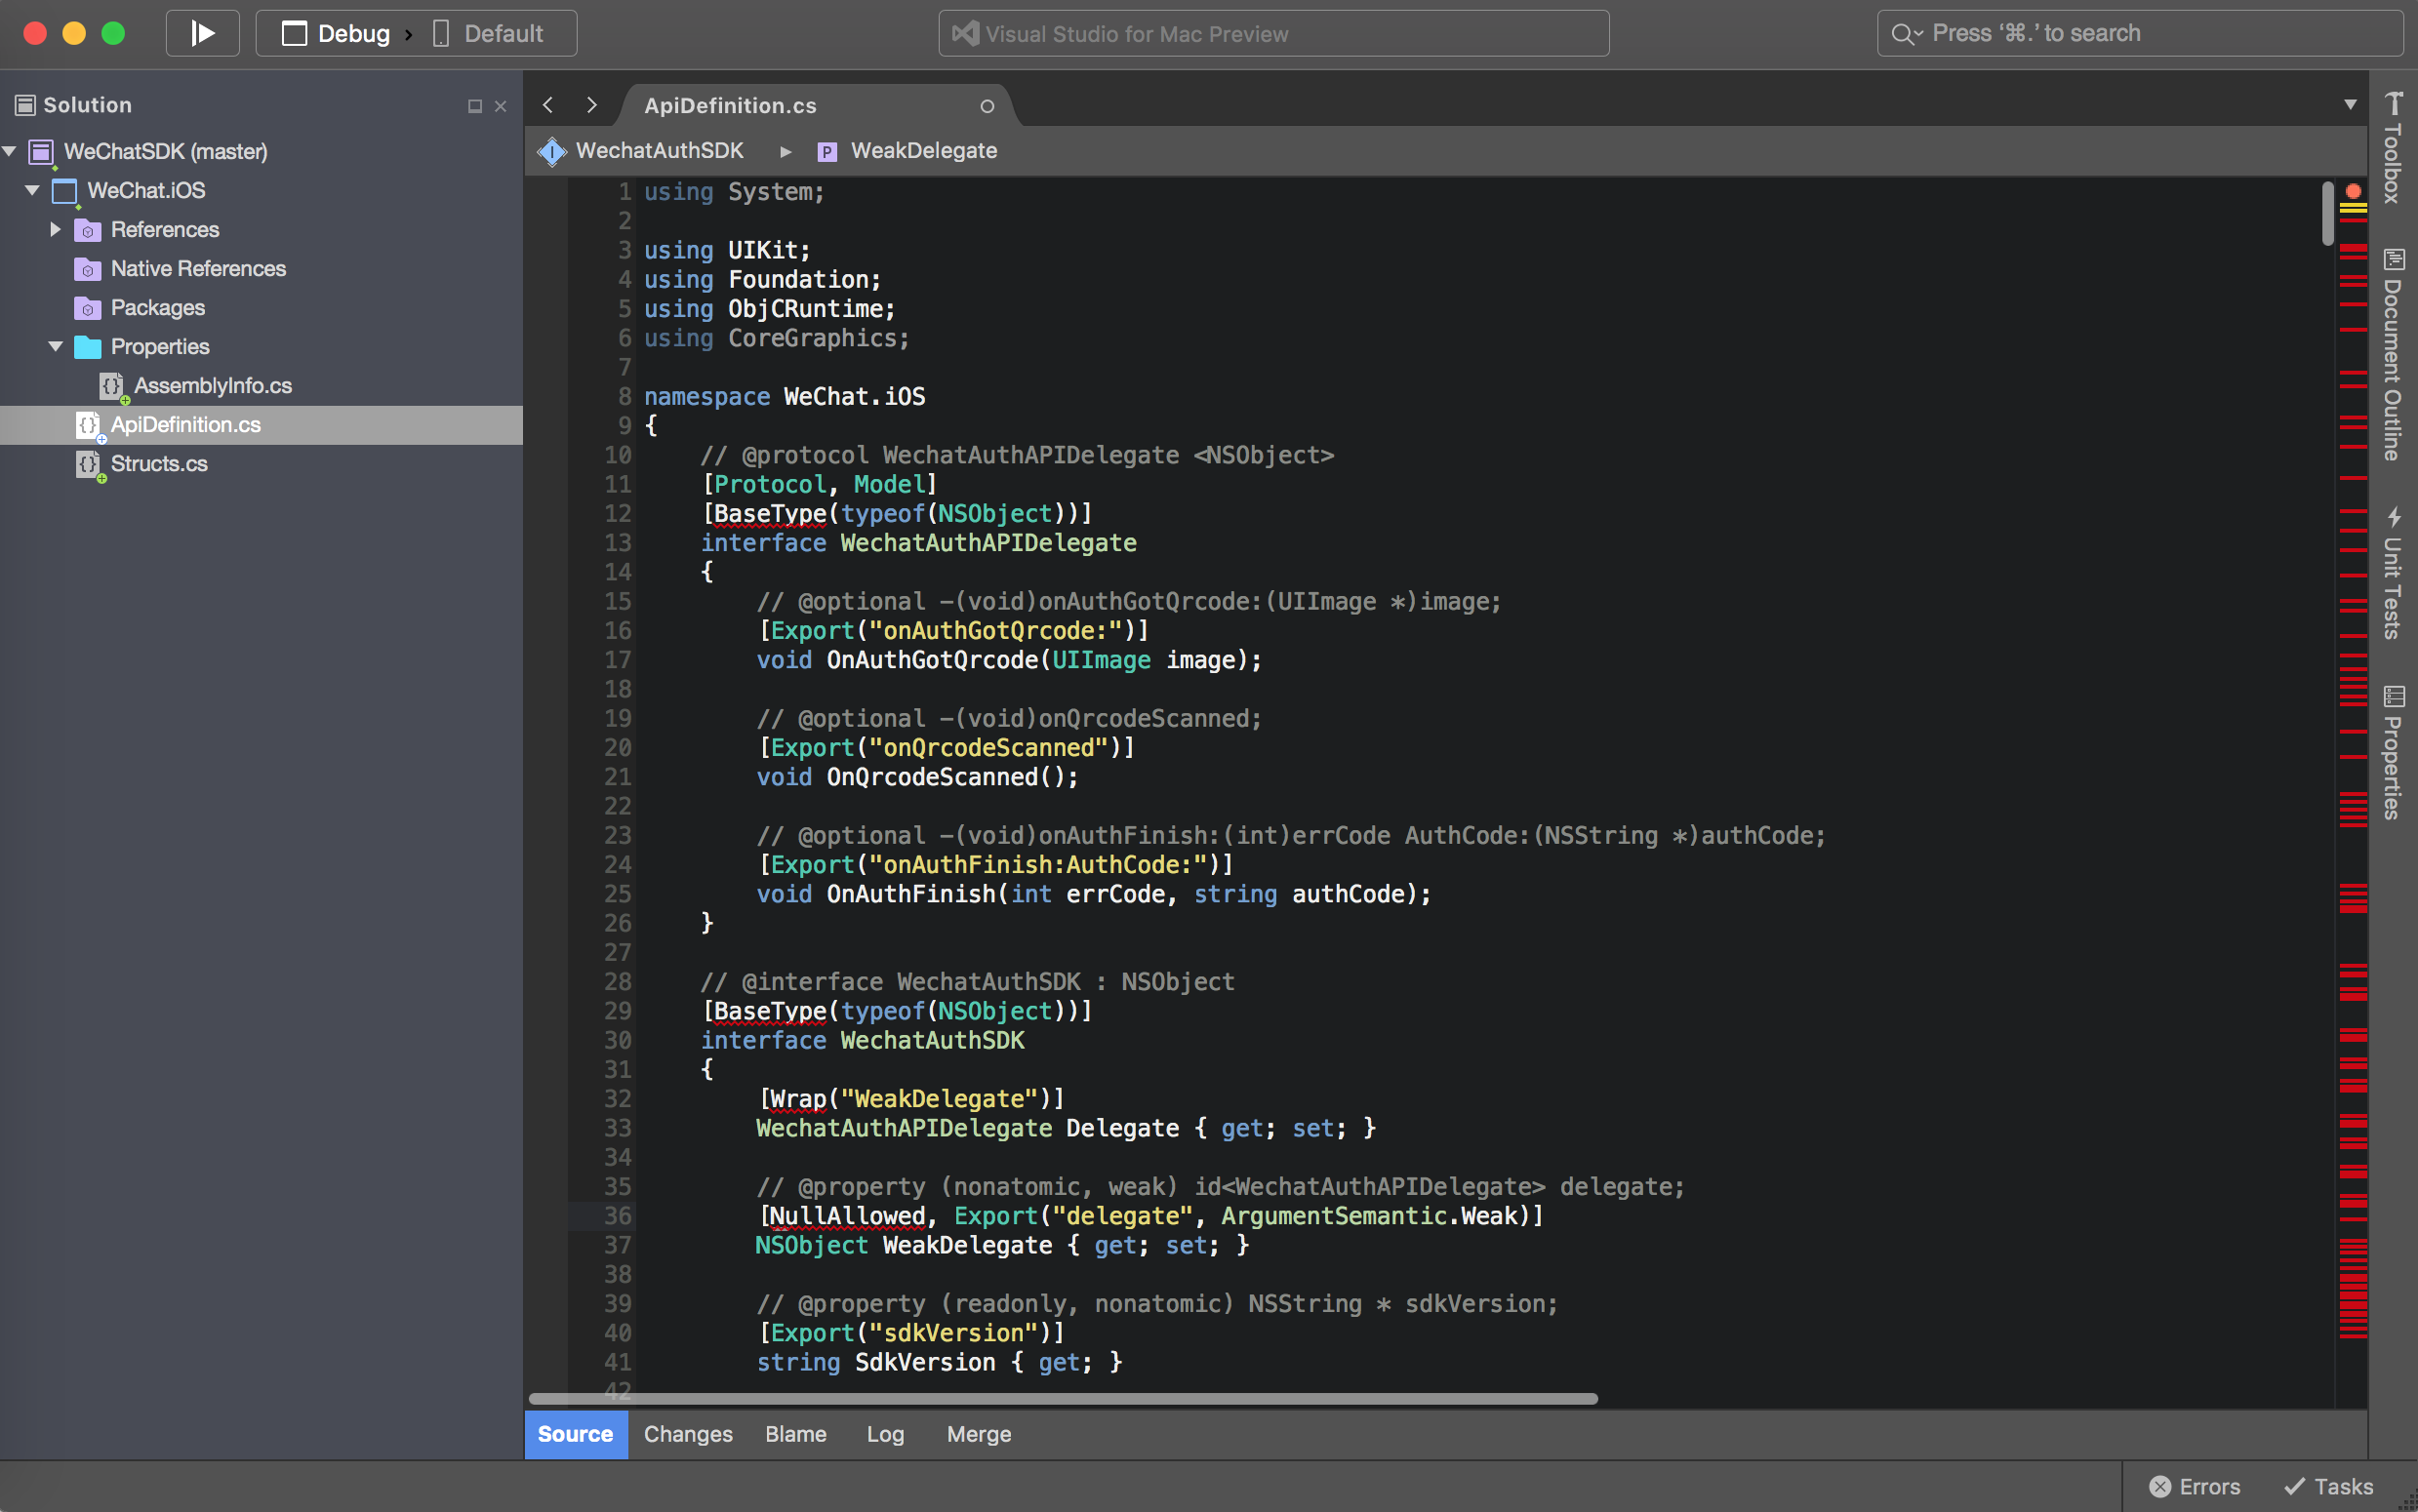Navigate back with the left arrow
The width and height of the screenshot is (2418, 1512).
click(548, 105)
